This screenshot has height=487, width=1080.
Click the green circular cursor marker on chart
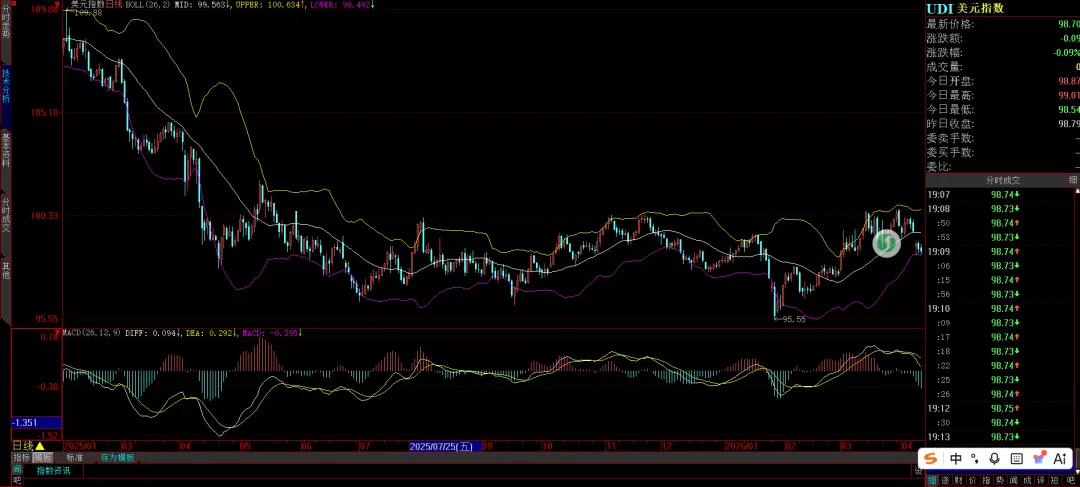coord(887,244)
